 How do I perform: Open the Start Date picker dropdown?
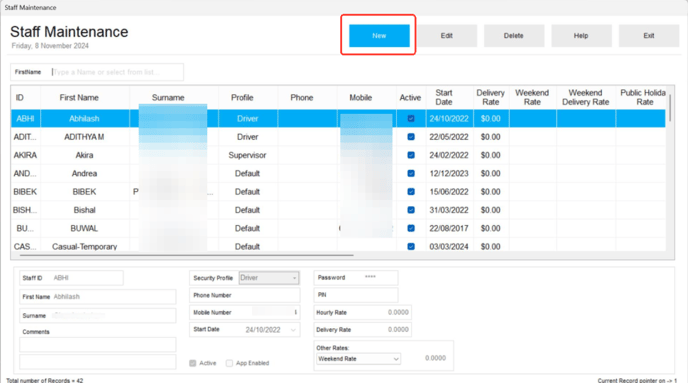click(294, 329)
